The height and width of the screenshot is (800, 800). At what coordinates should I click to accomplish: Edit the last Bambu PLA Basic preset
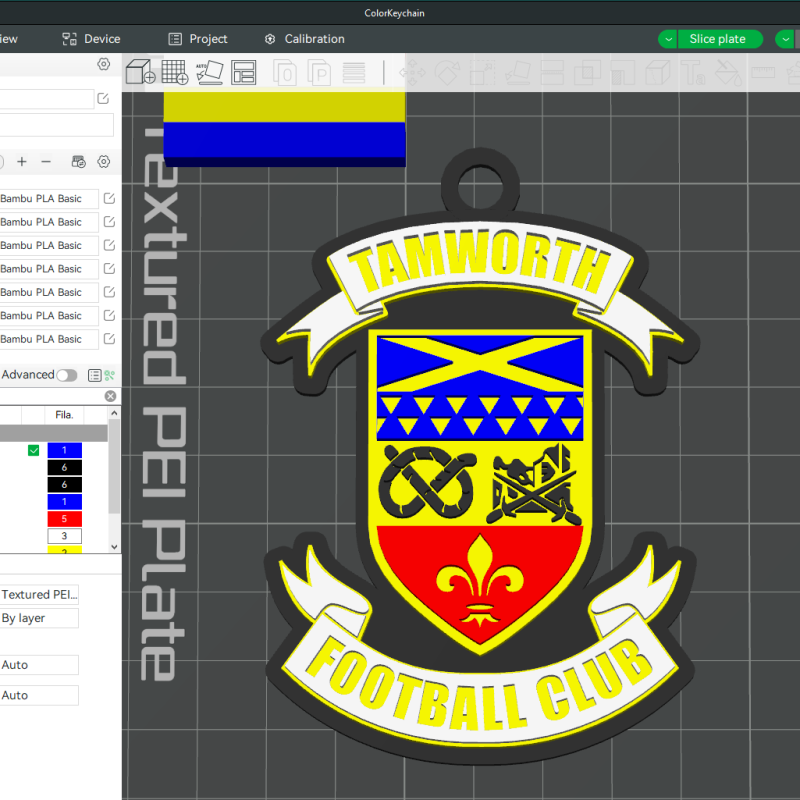pos(109,339)
